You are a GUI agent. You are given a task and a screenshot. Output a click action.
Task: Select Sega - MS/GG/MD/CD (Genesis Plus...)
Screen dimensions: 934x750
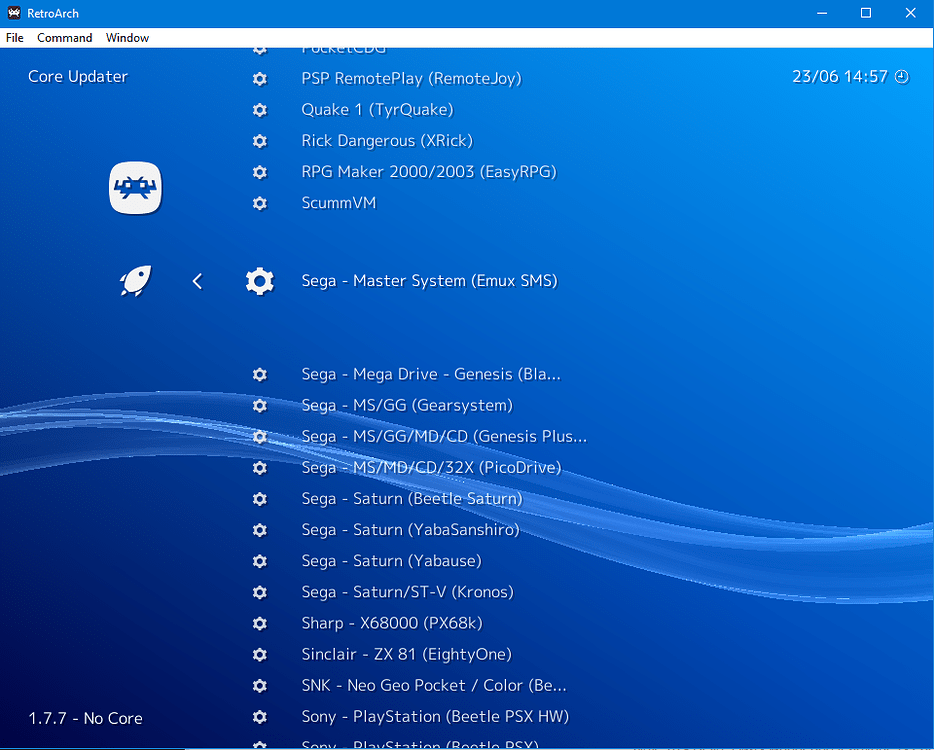pos(444,436)
